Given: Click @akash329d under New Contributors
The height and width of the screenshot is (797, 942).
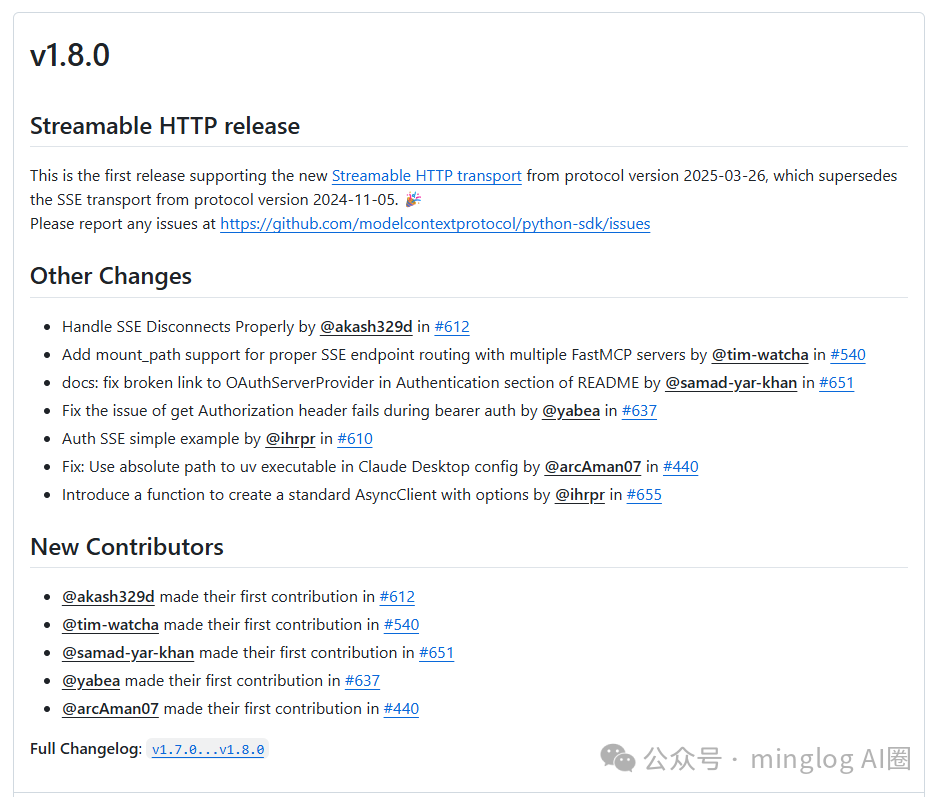Looking at the screenshot, I should (x=108, y=597).
